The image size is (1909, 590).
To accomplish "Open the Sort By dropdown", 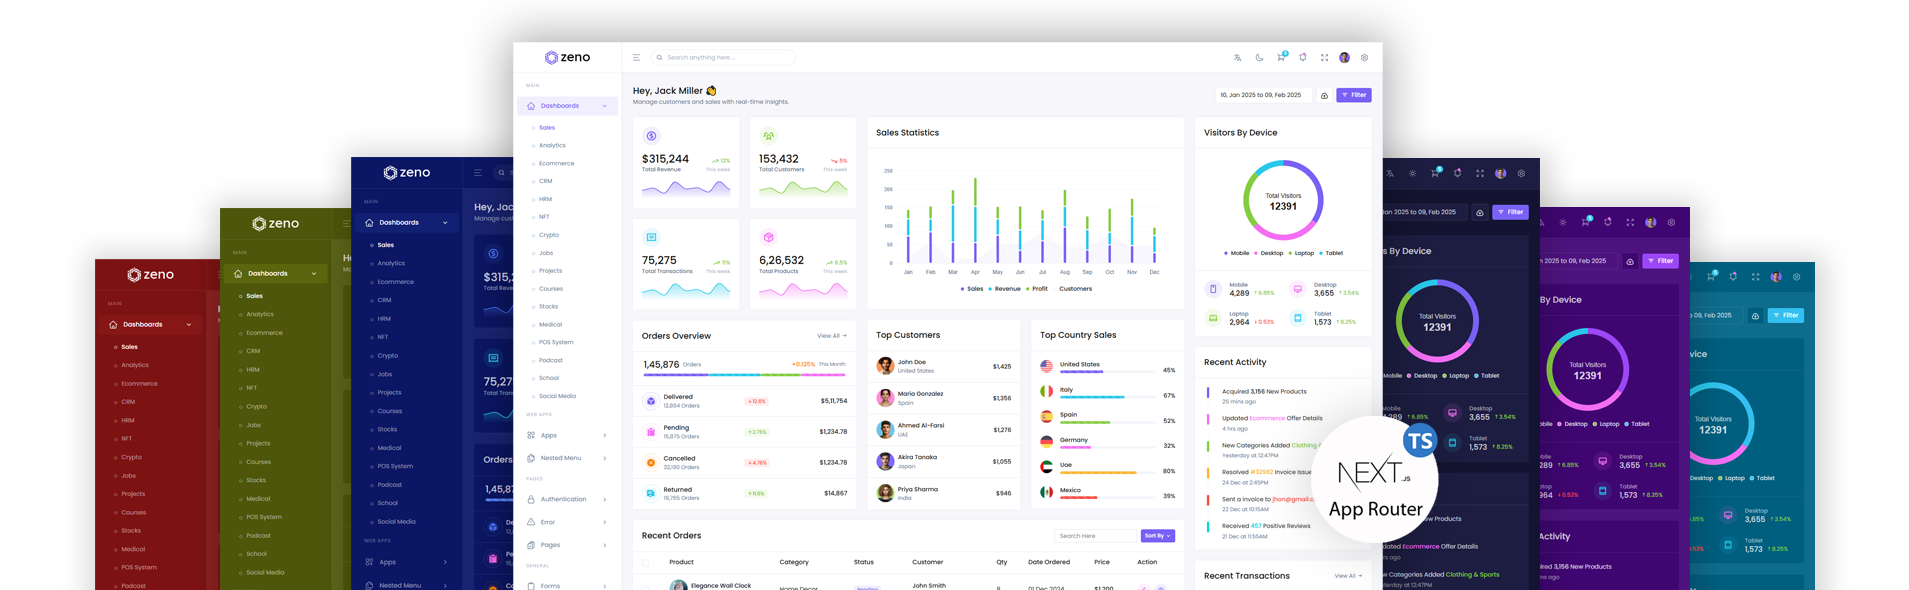I will (1157, 536).
